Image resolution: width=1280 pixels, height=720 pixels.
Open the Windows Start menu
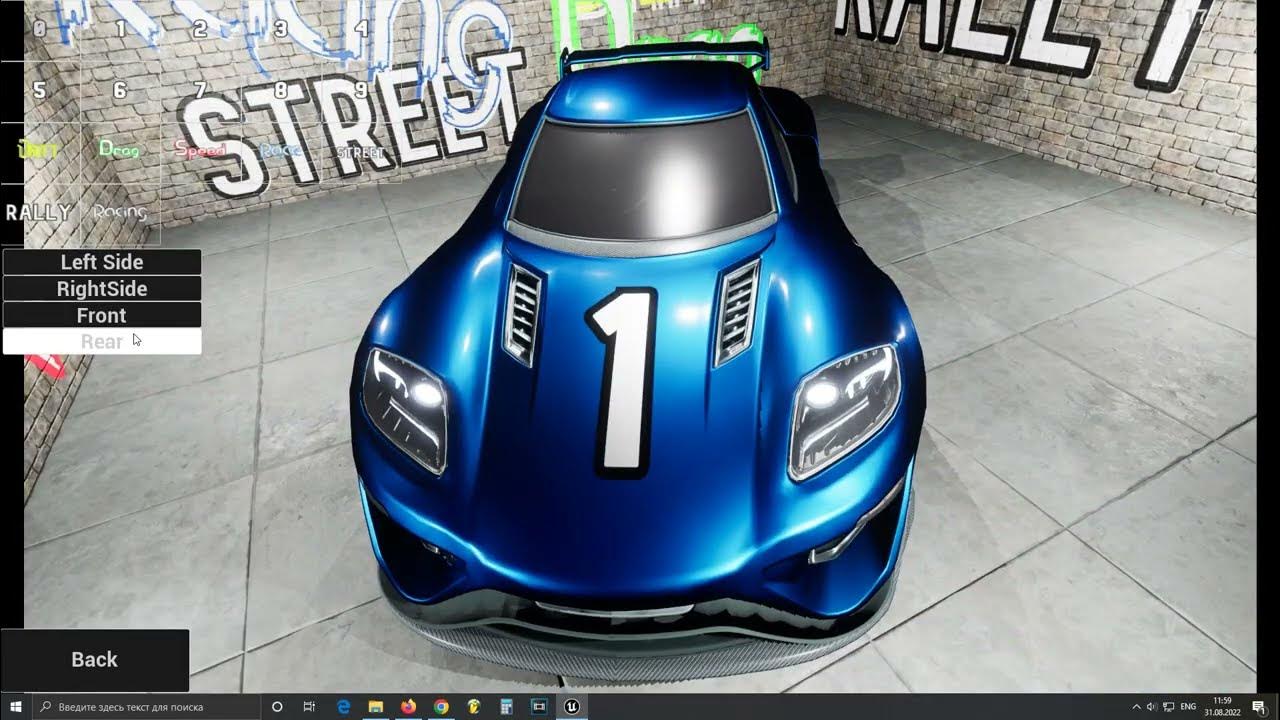coord(16,706)
